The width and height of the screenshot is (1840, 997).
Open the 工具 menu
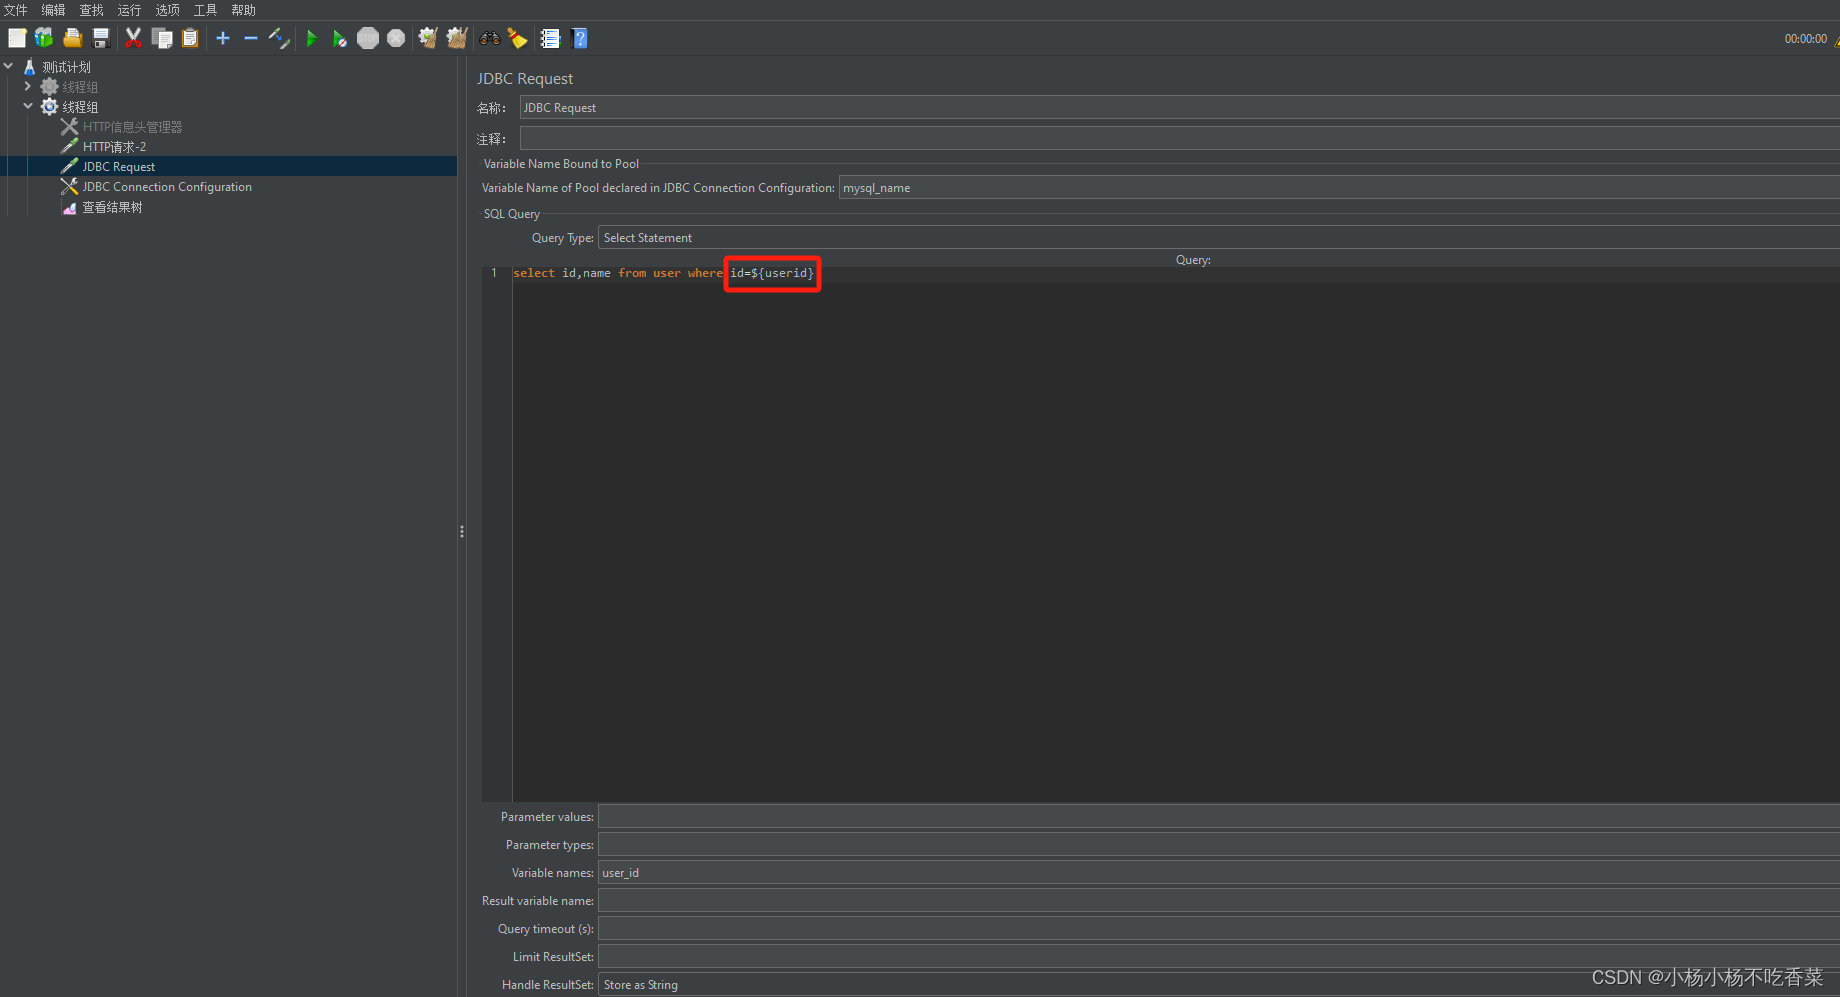pyautogui.click(x=206, y=10)
